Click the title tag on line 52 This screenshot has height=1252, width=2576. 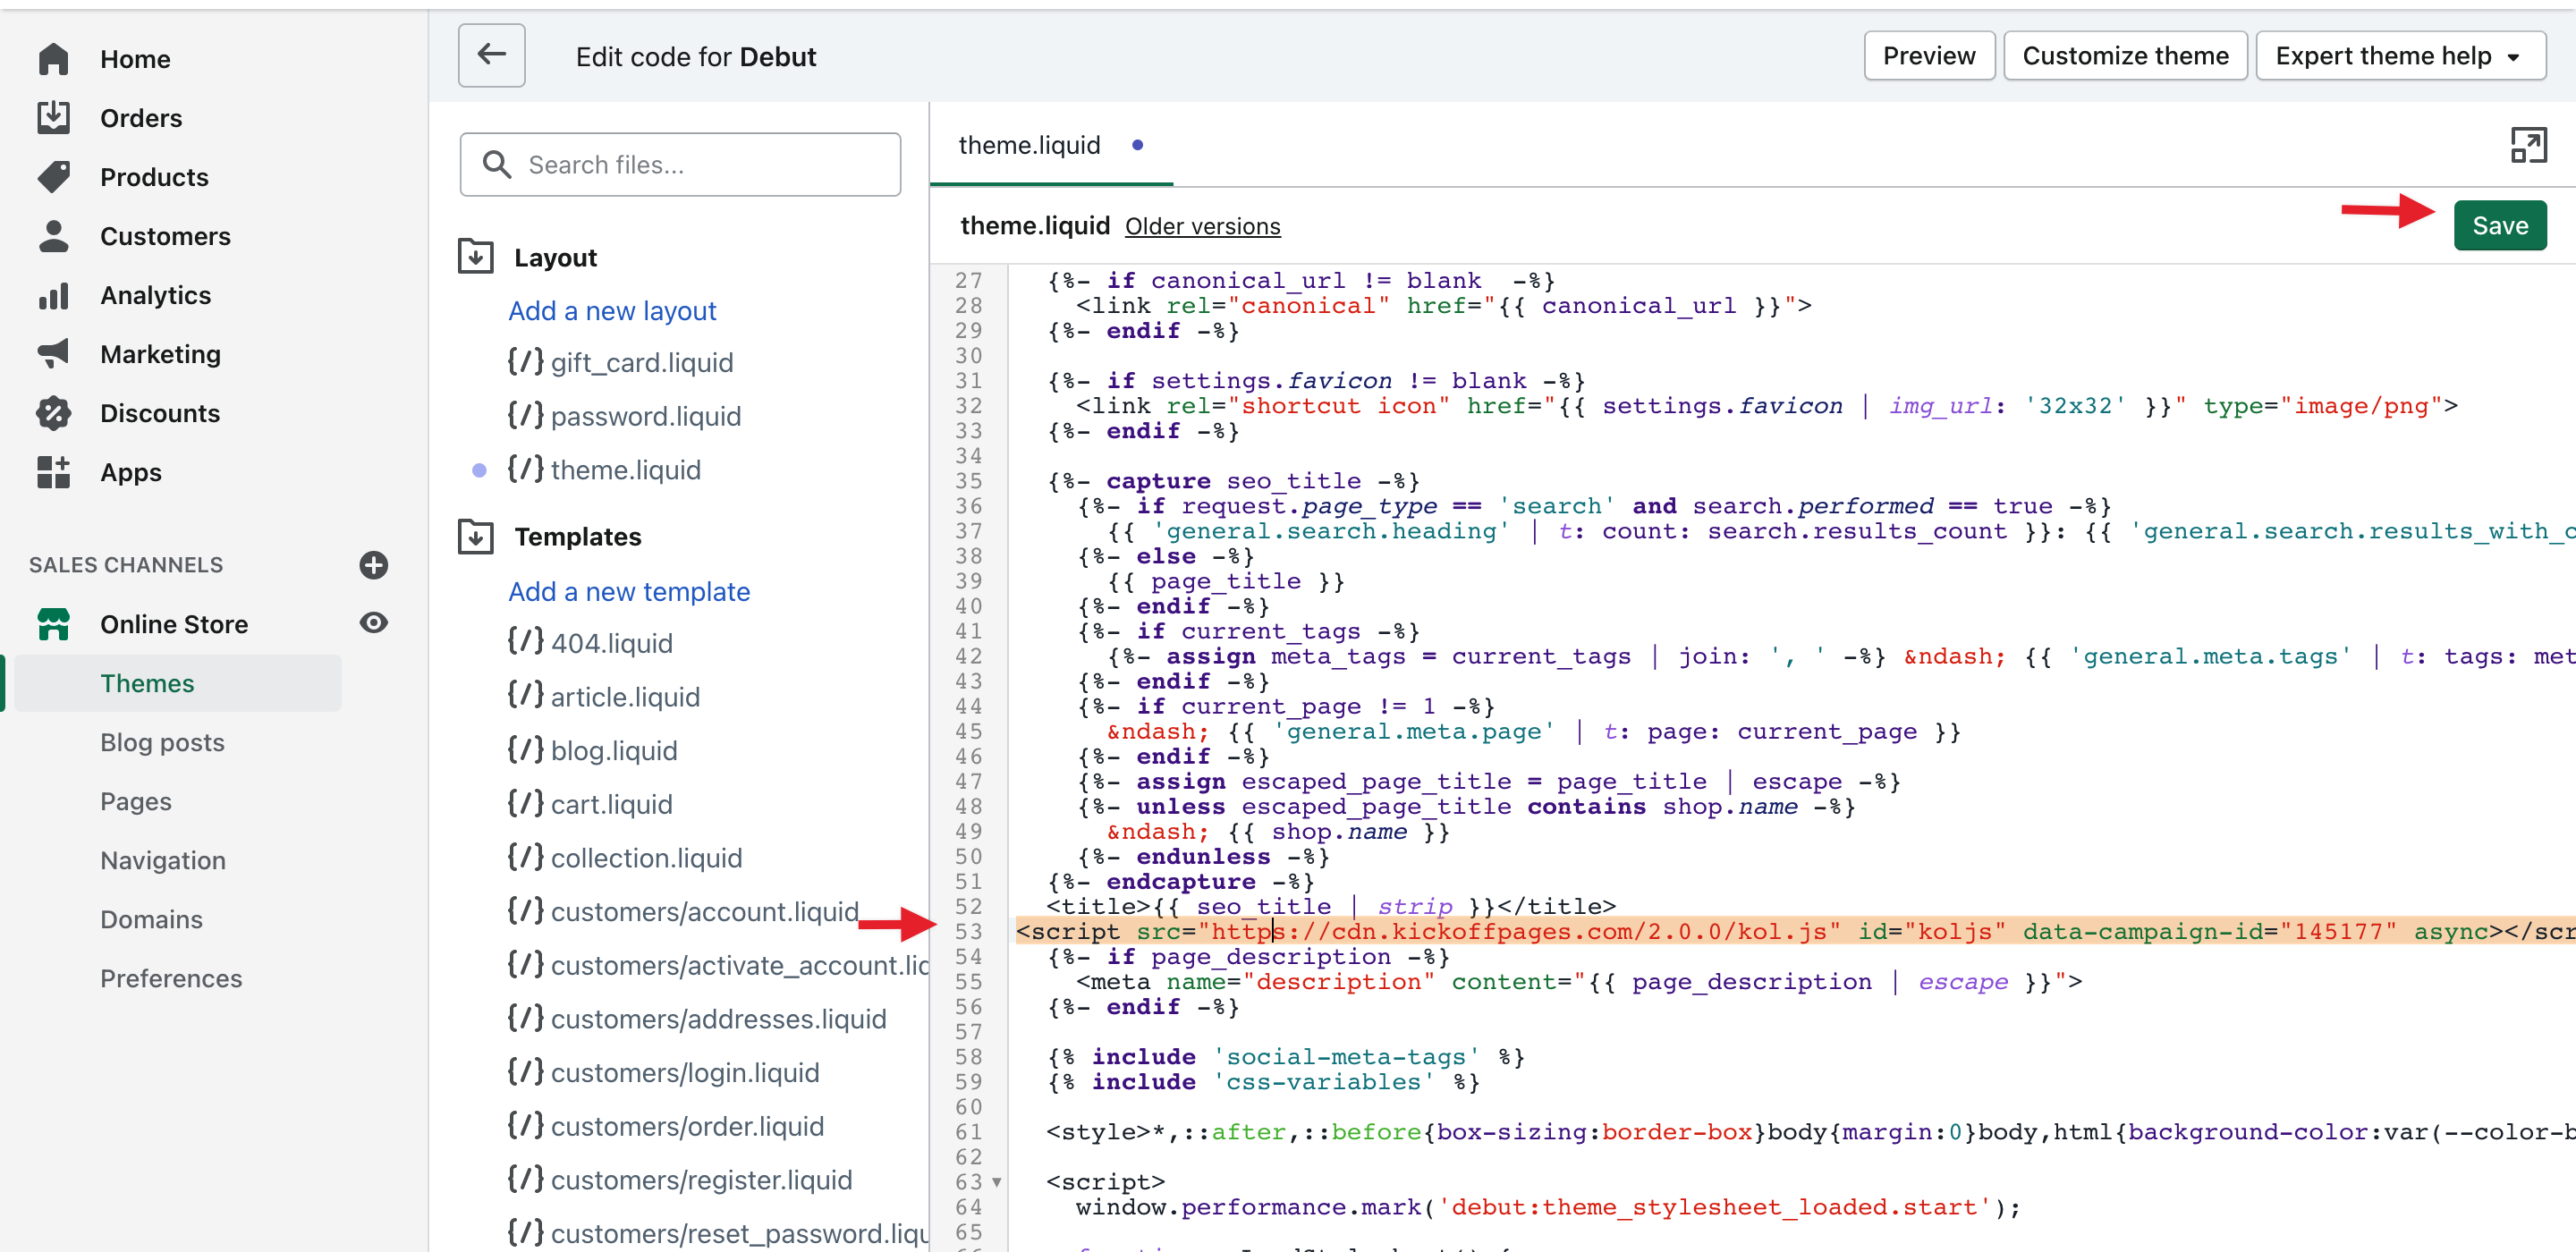pos(1330,907)
